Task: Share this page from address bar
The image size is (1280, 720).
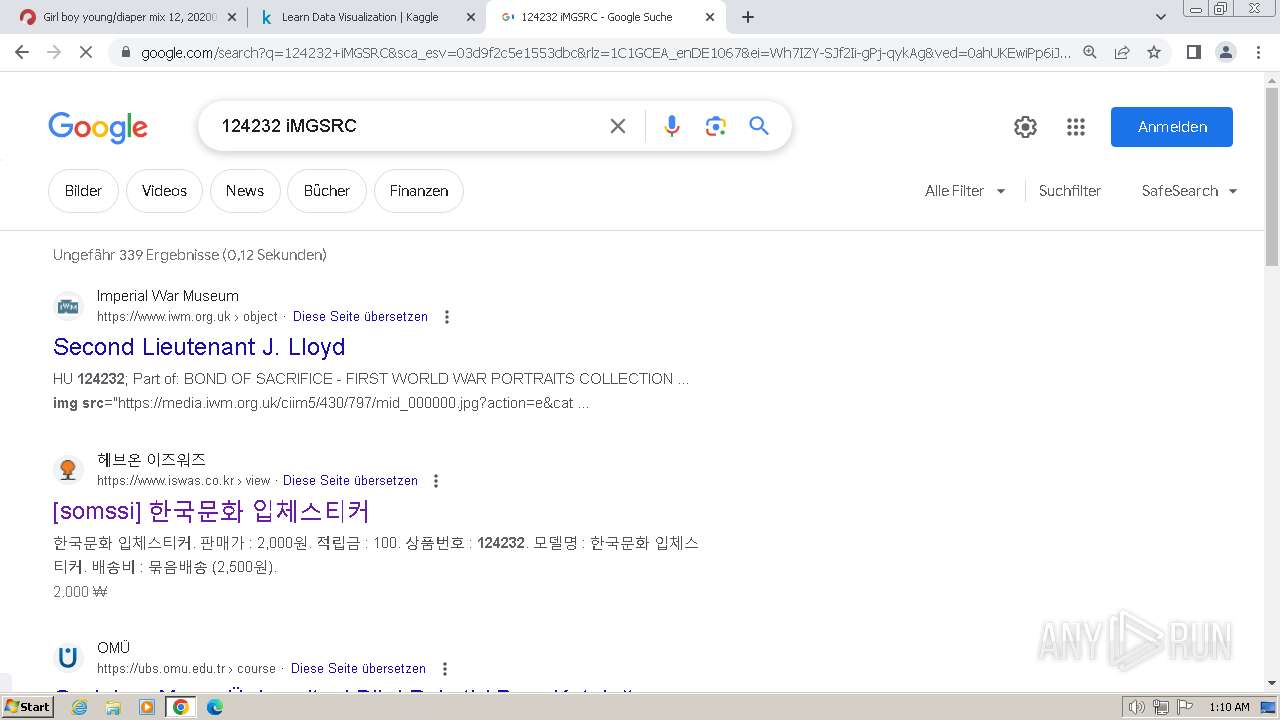Action: coord(1122,52)
